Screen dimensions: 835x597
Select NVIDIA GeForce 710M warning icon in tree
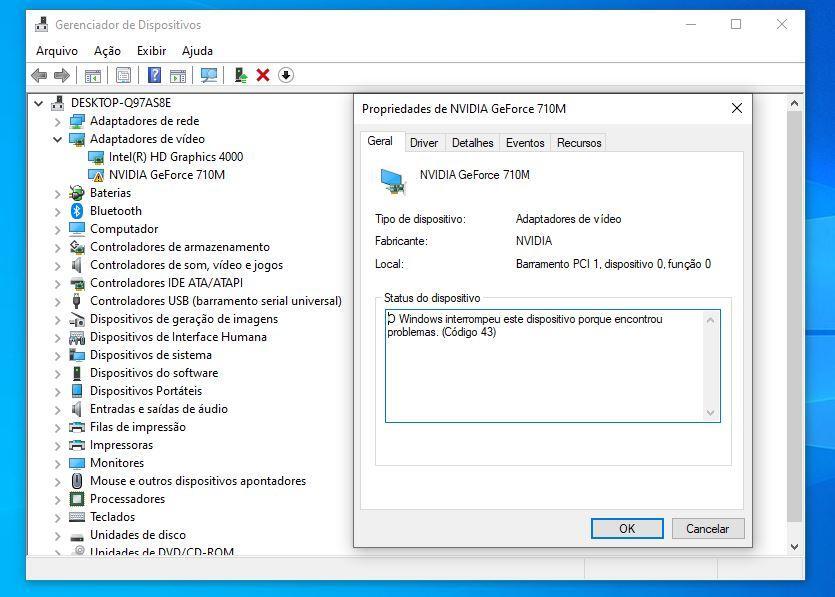(96, 175)
